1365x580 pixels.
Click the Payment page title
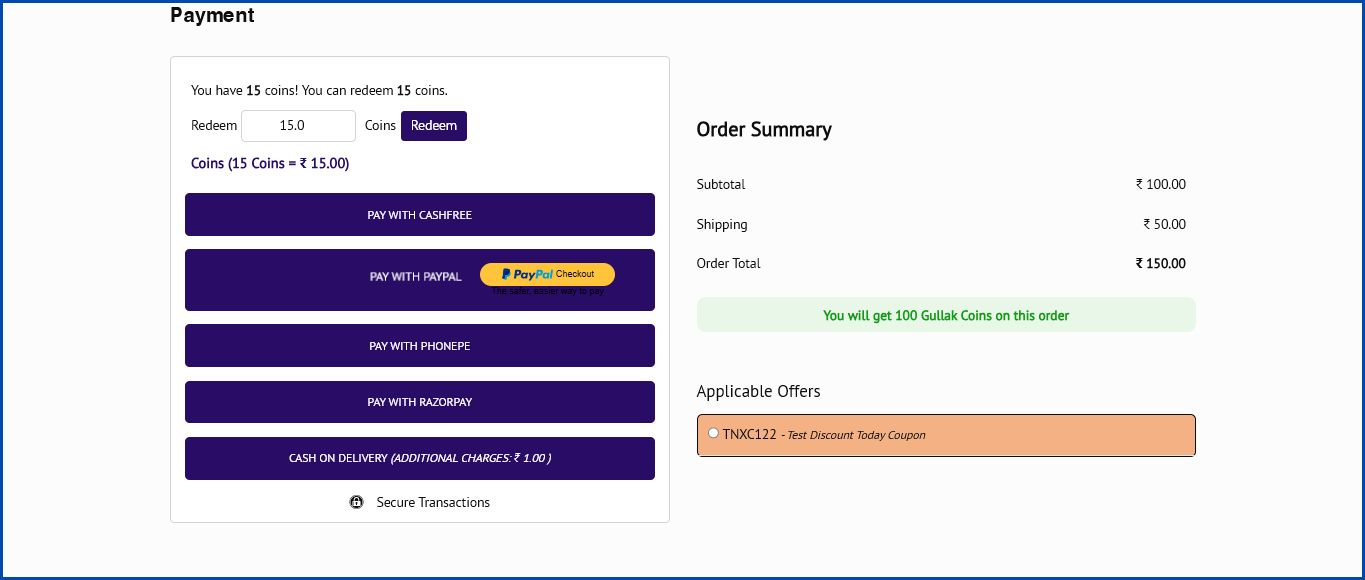pyautogui.click(x=212, y=15)
